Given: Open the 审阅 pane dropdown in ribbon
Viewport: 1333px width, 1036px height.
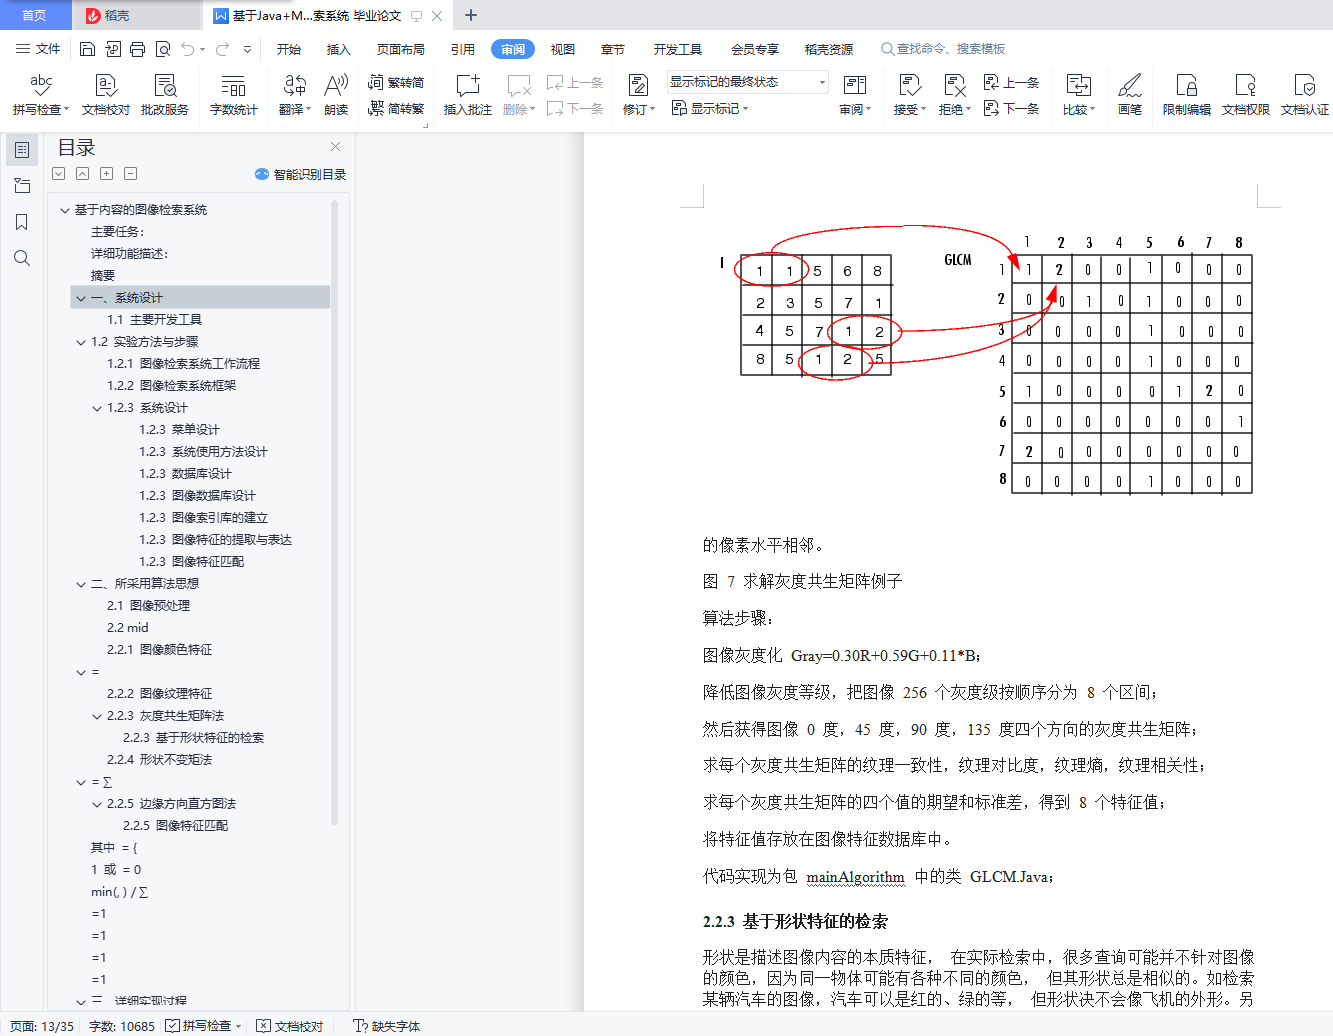Looking at the screenshot, I should (x=855, y=95).
